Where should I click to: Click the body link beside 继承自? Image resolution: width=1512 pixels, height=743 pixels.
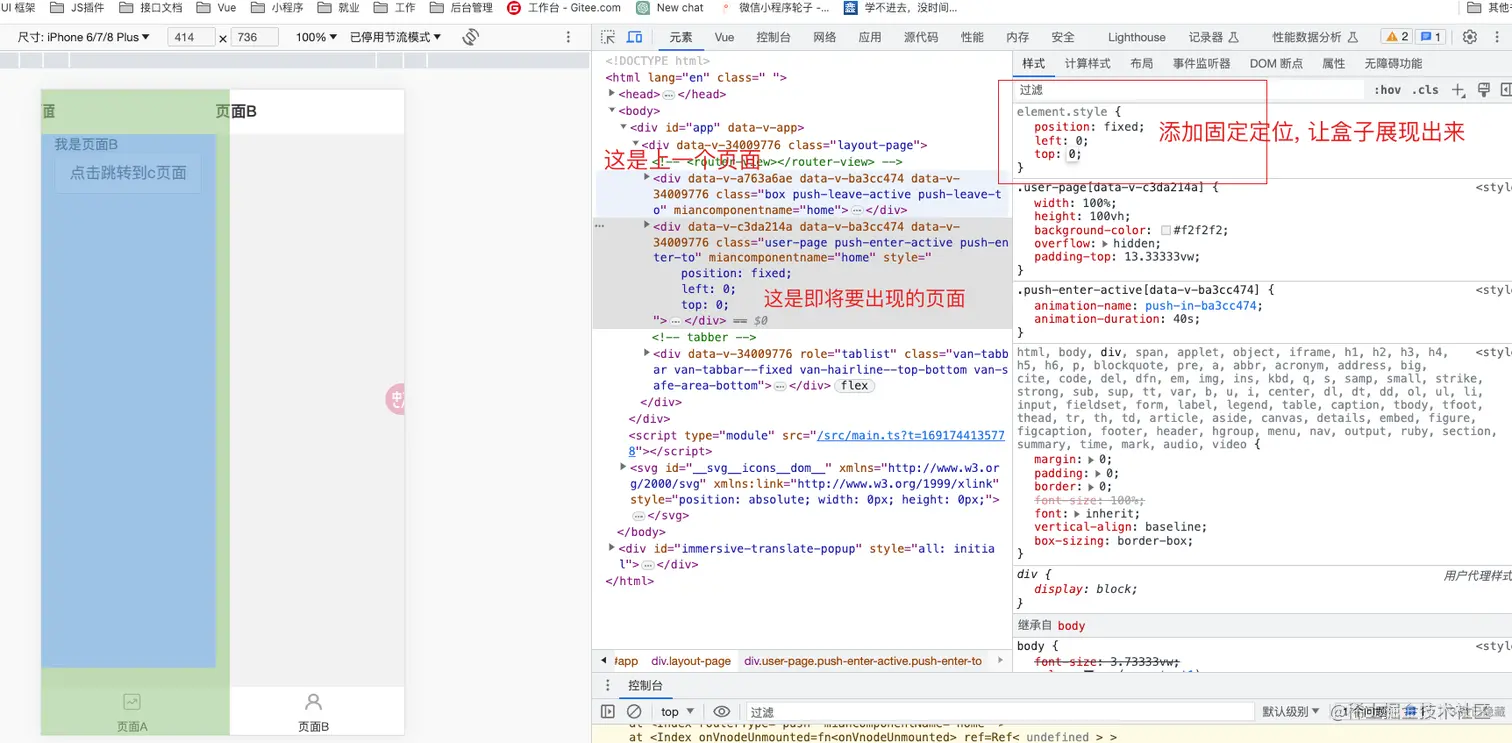pyautogui.click(x=1071, y=626)
